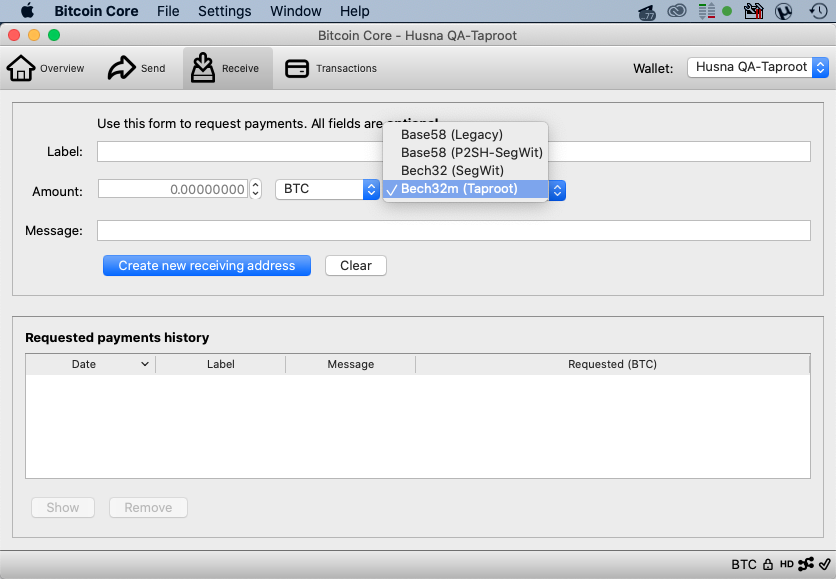Click the disk menu bar icon showing 77
836x579 pixels.
point(647,12)
